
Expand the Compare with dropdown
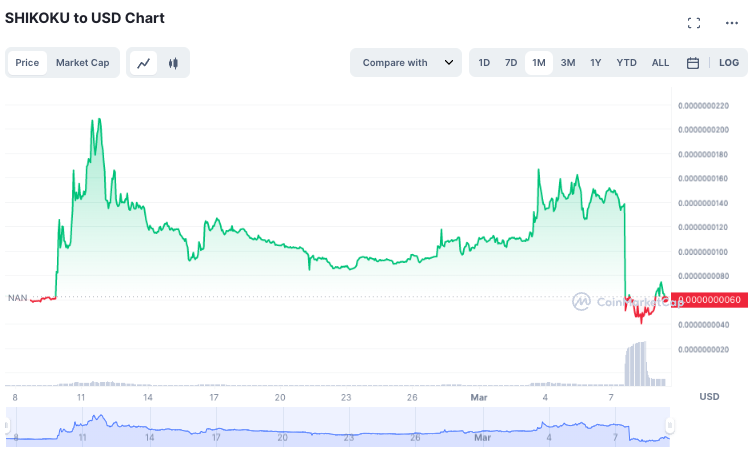[x=406, y=63]
